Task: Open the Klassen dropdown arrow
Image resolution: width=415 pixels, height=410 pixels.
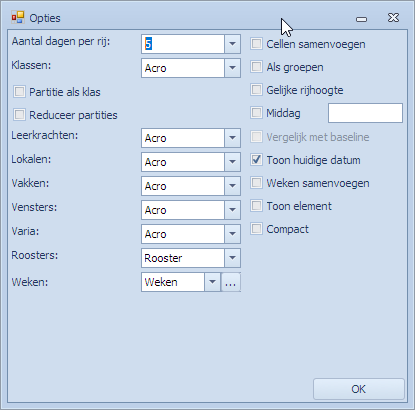Action: point(232,68)
